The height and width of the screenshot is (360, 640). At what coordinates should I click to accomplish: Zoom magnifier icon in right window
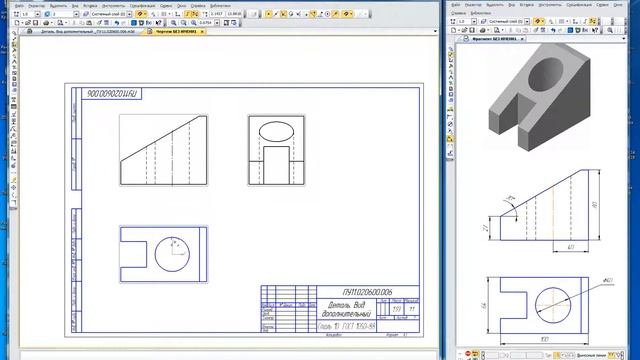pos(610,30)
